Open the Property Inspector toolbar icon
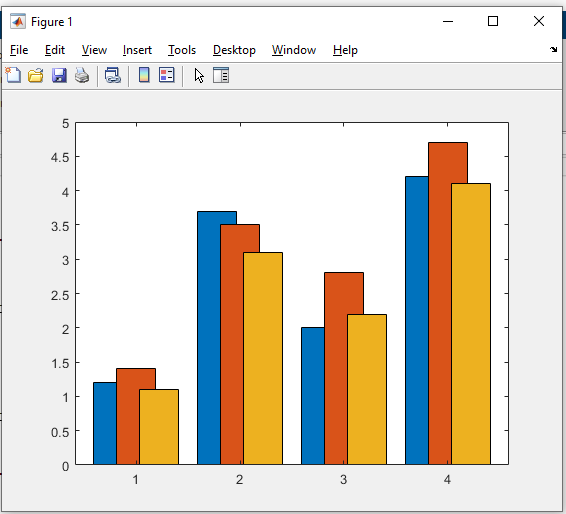This screenshot has width=566, height=514. (221, 75)
